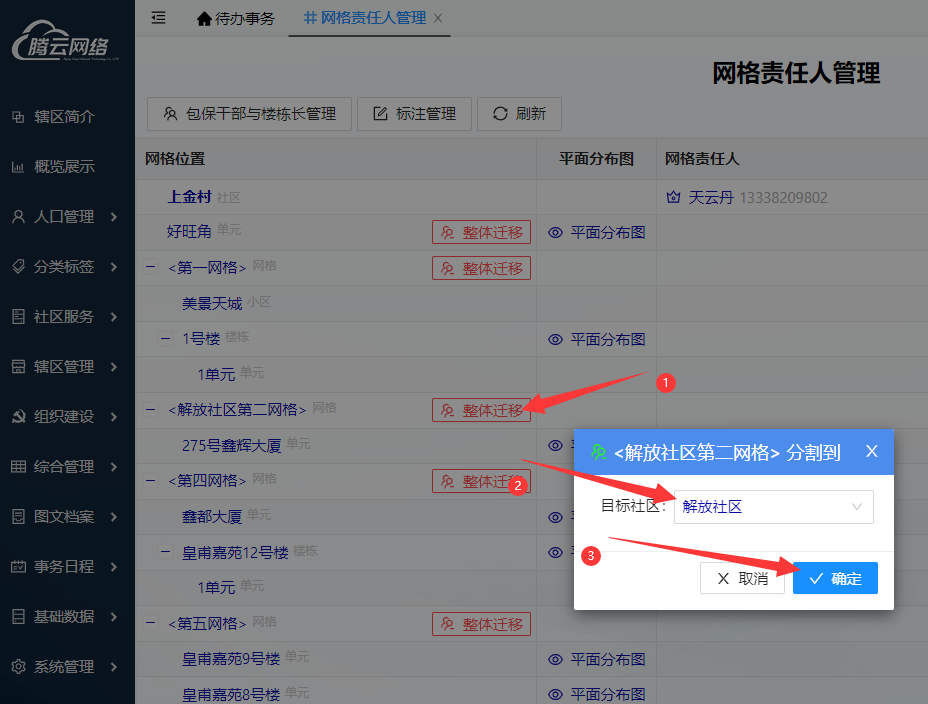Image resolution: width=928 pixels, height=704 pixels.
Task: Collapse the <第四网格> tree node
Action: click(x=151, y=480)
